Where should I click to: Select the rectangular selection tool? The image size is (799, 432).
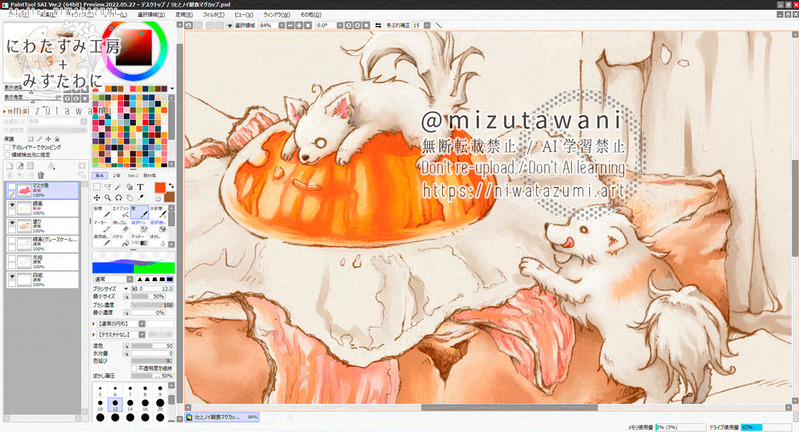[x=97, y=187]
